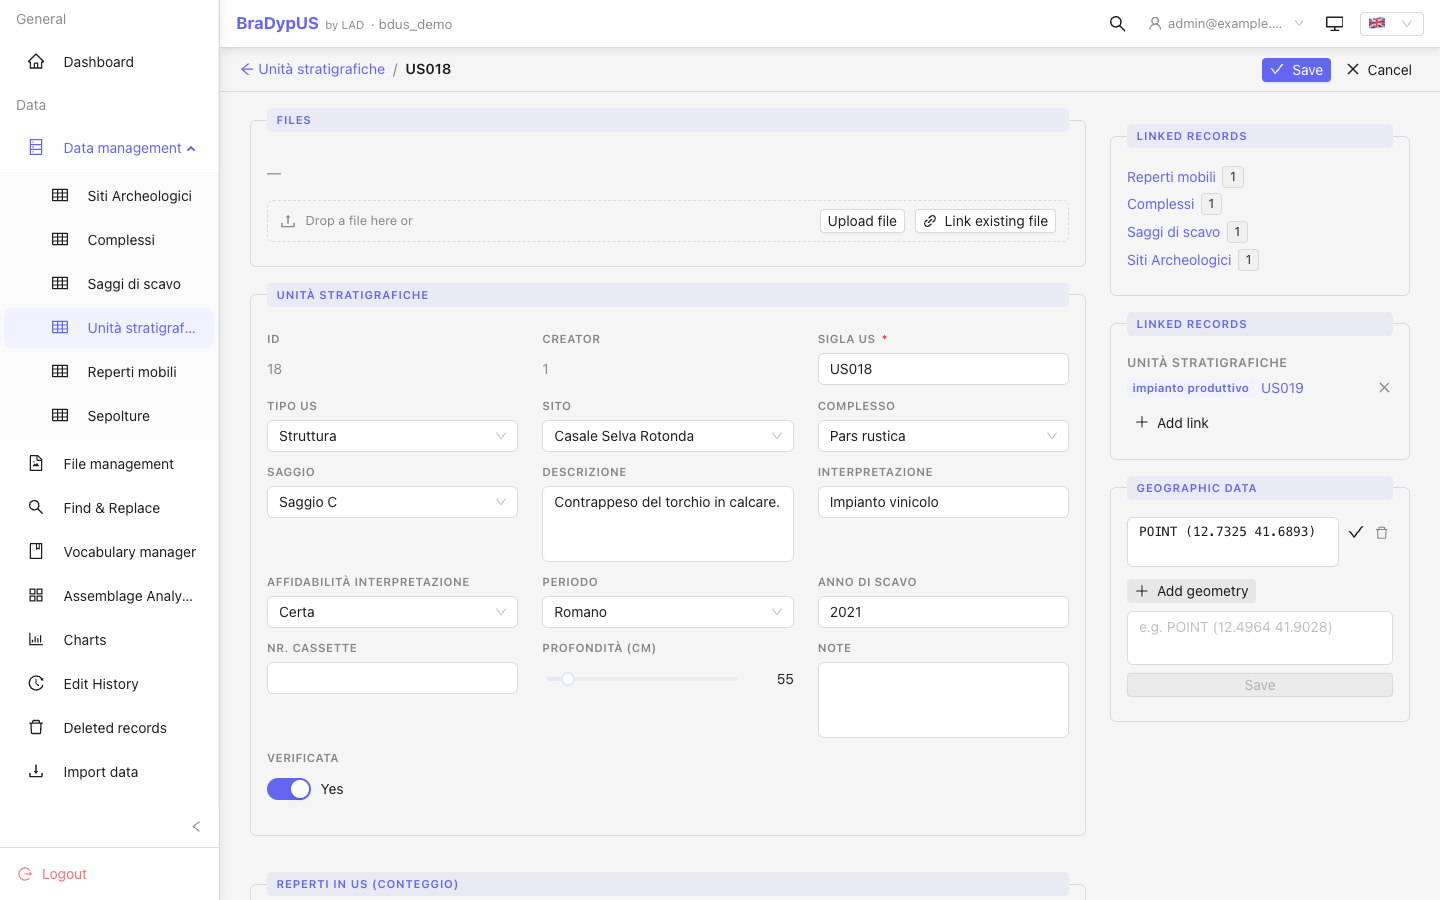The height and width of the screenshot is (900, 1440).
Task: Click Add link button
Action: pyautogui.click(x=1172, y=423)
